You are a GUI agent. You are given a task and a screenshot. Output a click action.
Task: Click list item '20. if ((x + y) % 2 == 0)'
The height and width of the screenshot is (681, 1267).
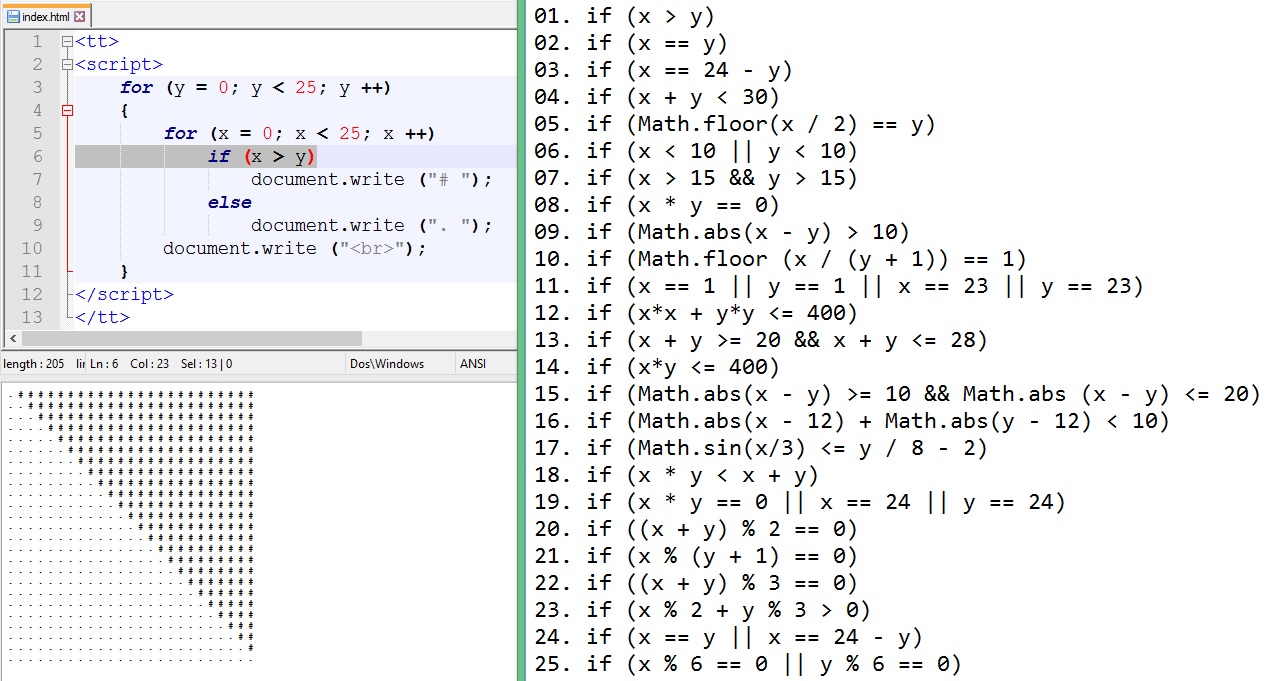pyautogui.click(x=696, y=529)
